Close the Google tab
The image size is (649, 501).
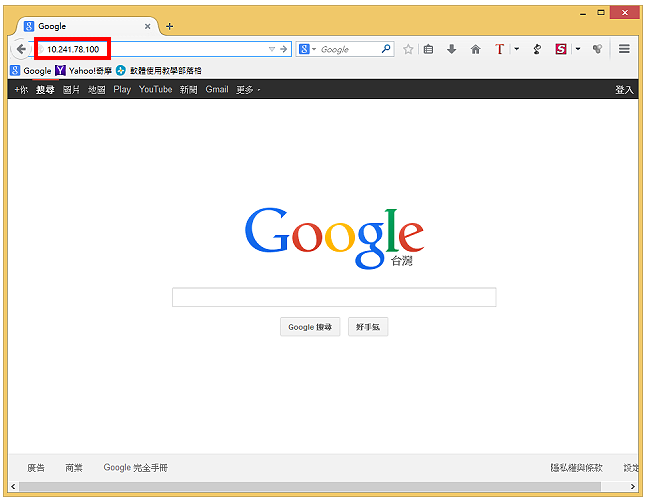pos(147,26)
